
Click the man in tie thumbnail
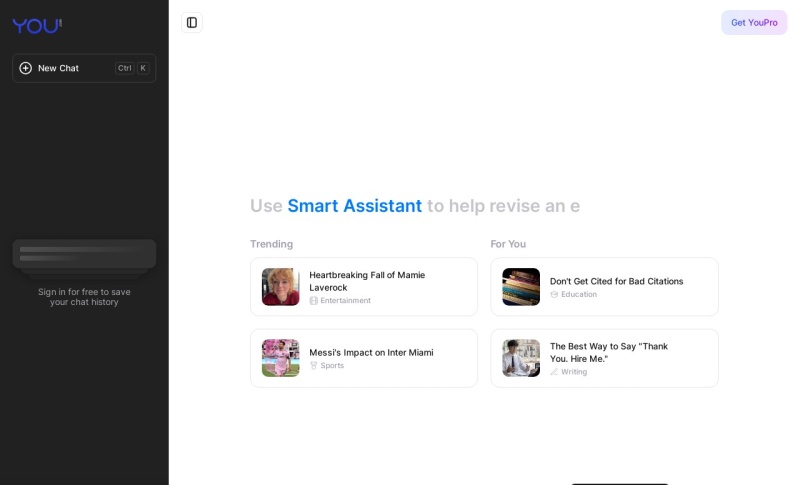click(x=521, y=358)
